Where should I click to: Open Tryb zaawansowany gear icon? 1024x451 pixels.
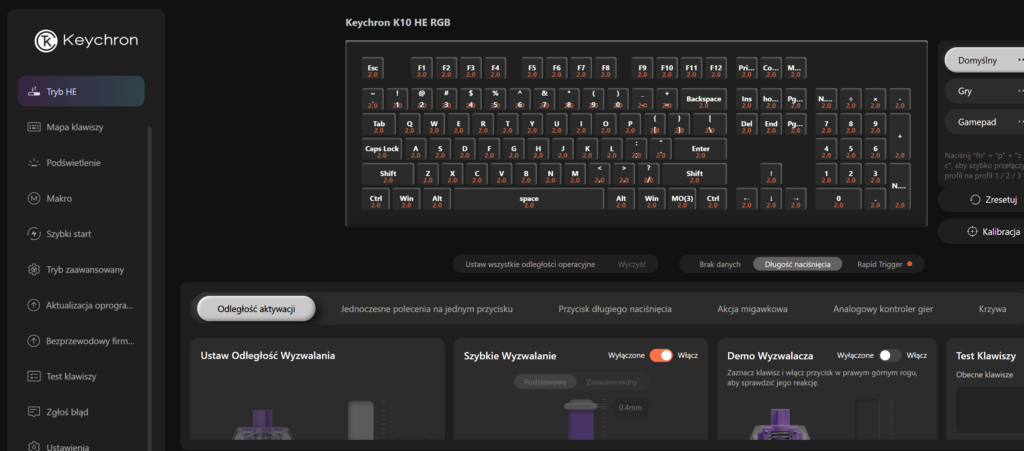(x=34, y=270)
